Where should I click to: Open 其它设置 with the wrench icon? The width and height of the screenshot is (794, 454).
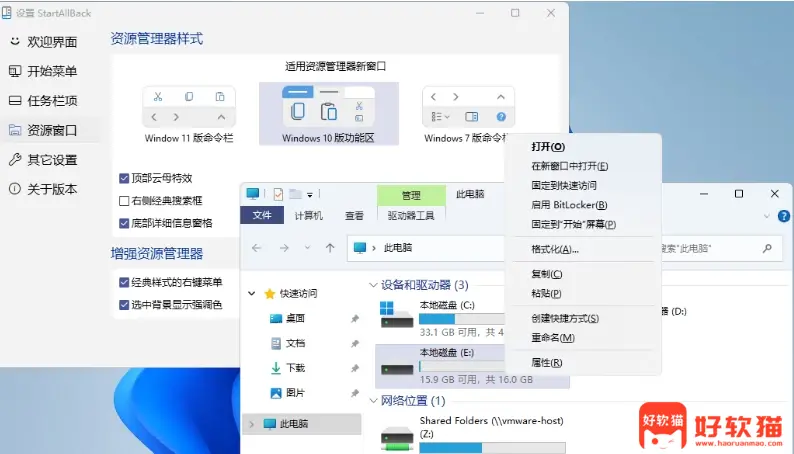[44, 160]
